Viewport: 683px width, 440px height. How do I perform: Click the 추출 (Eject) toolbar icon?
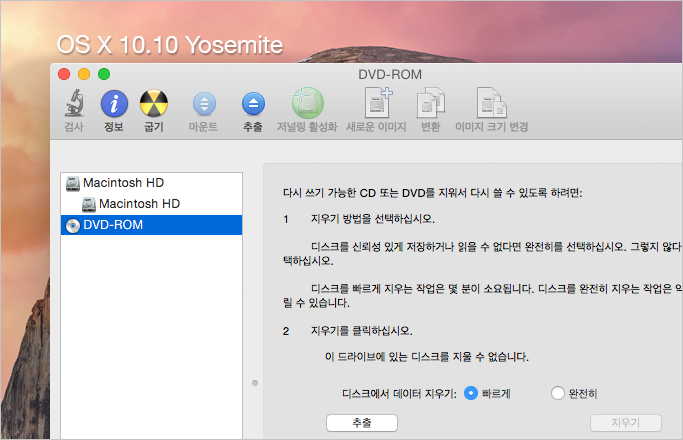(x=253, y=104)
